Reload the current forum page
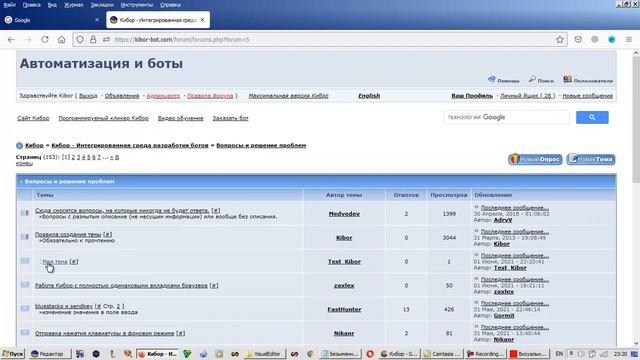The height and width of the screenshot is (360, 640). point(45,40)
